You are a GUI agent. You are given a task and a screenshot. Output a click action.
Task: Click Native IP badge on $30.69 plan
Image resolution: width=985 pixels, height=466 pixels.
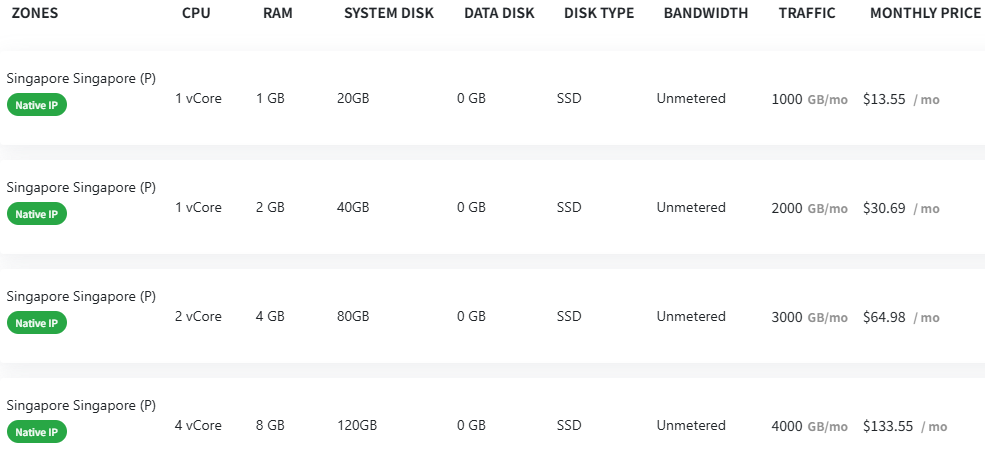[x=37, y=214]
